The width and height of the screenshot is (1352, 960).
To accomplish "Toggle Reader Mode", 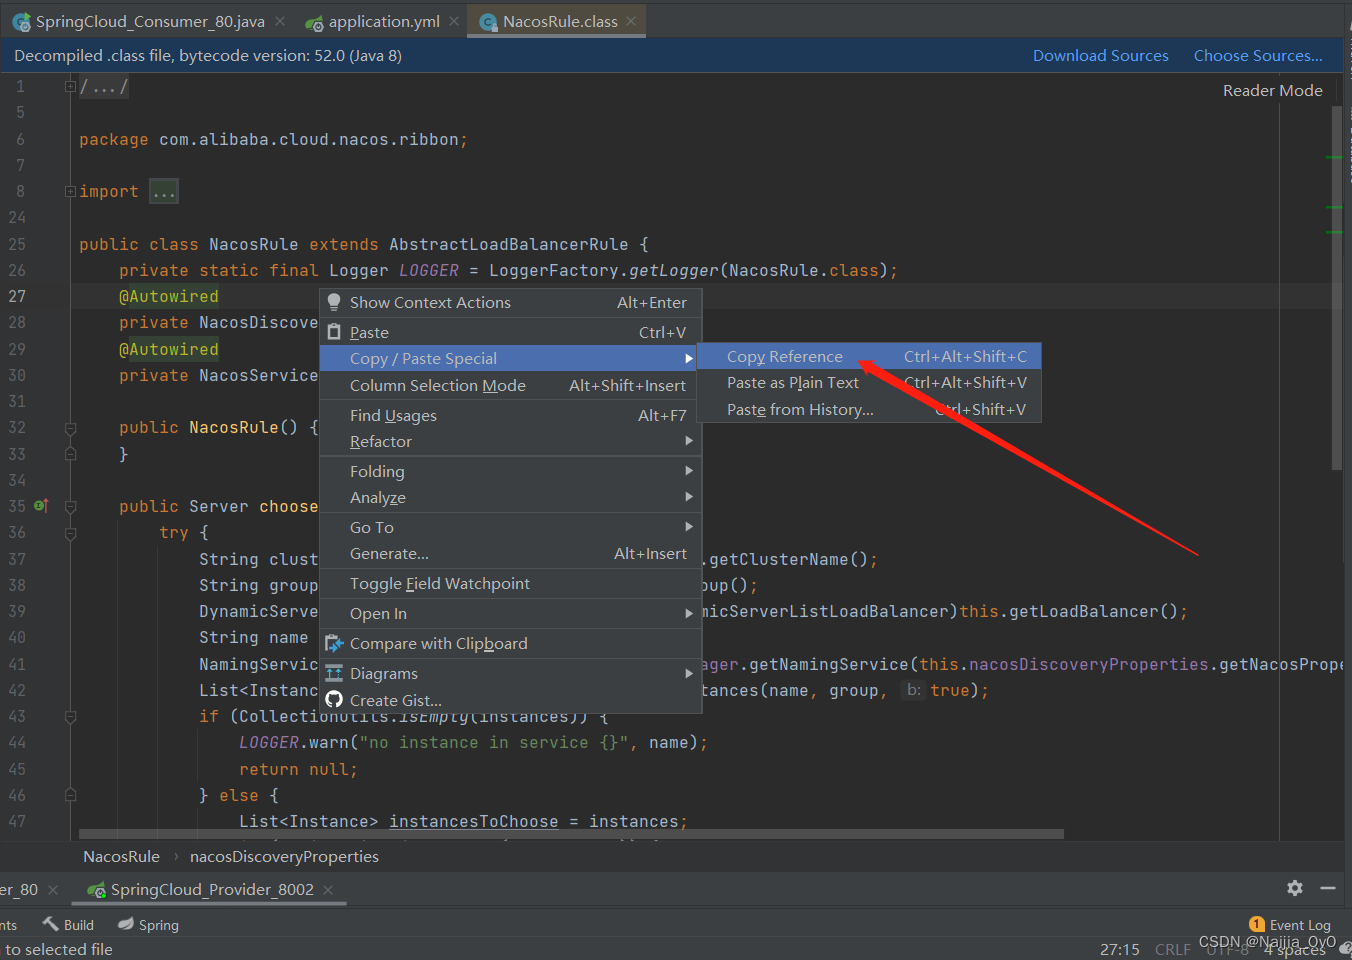I will (1272, 90).
